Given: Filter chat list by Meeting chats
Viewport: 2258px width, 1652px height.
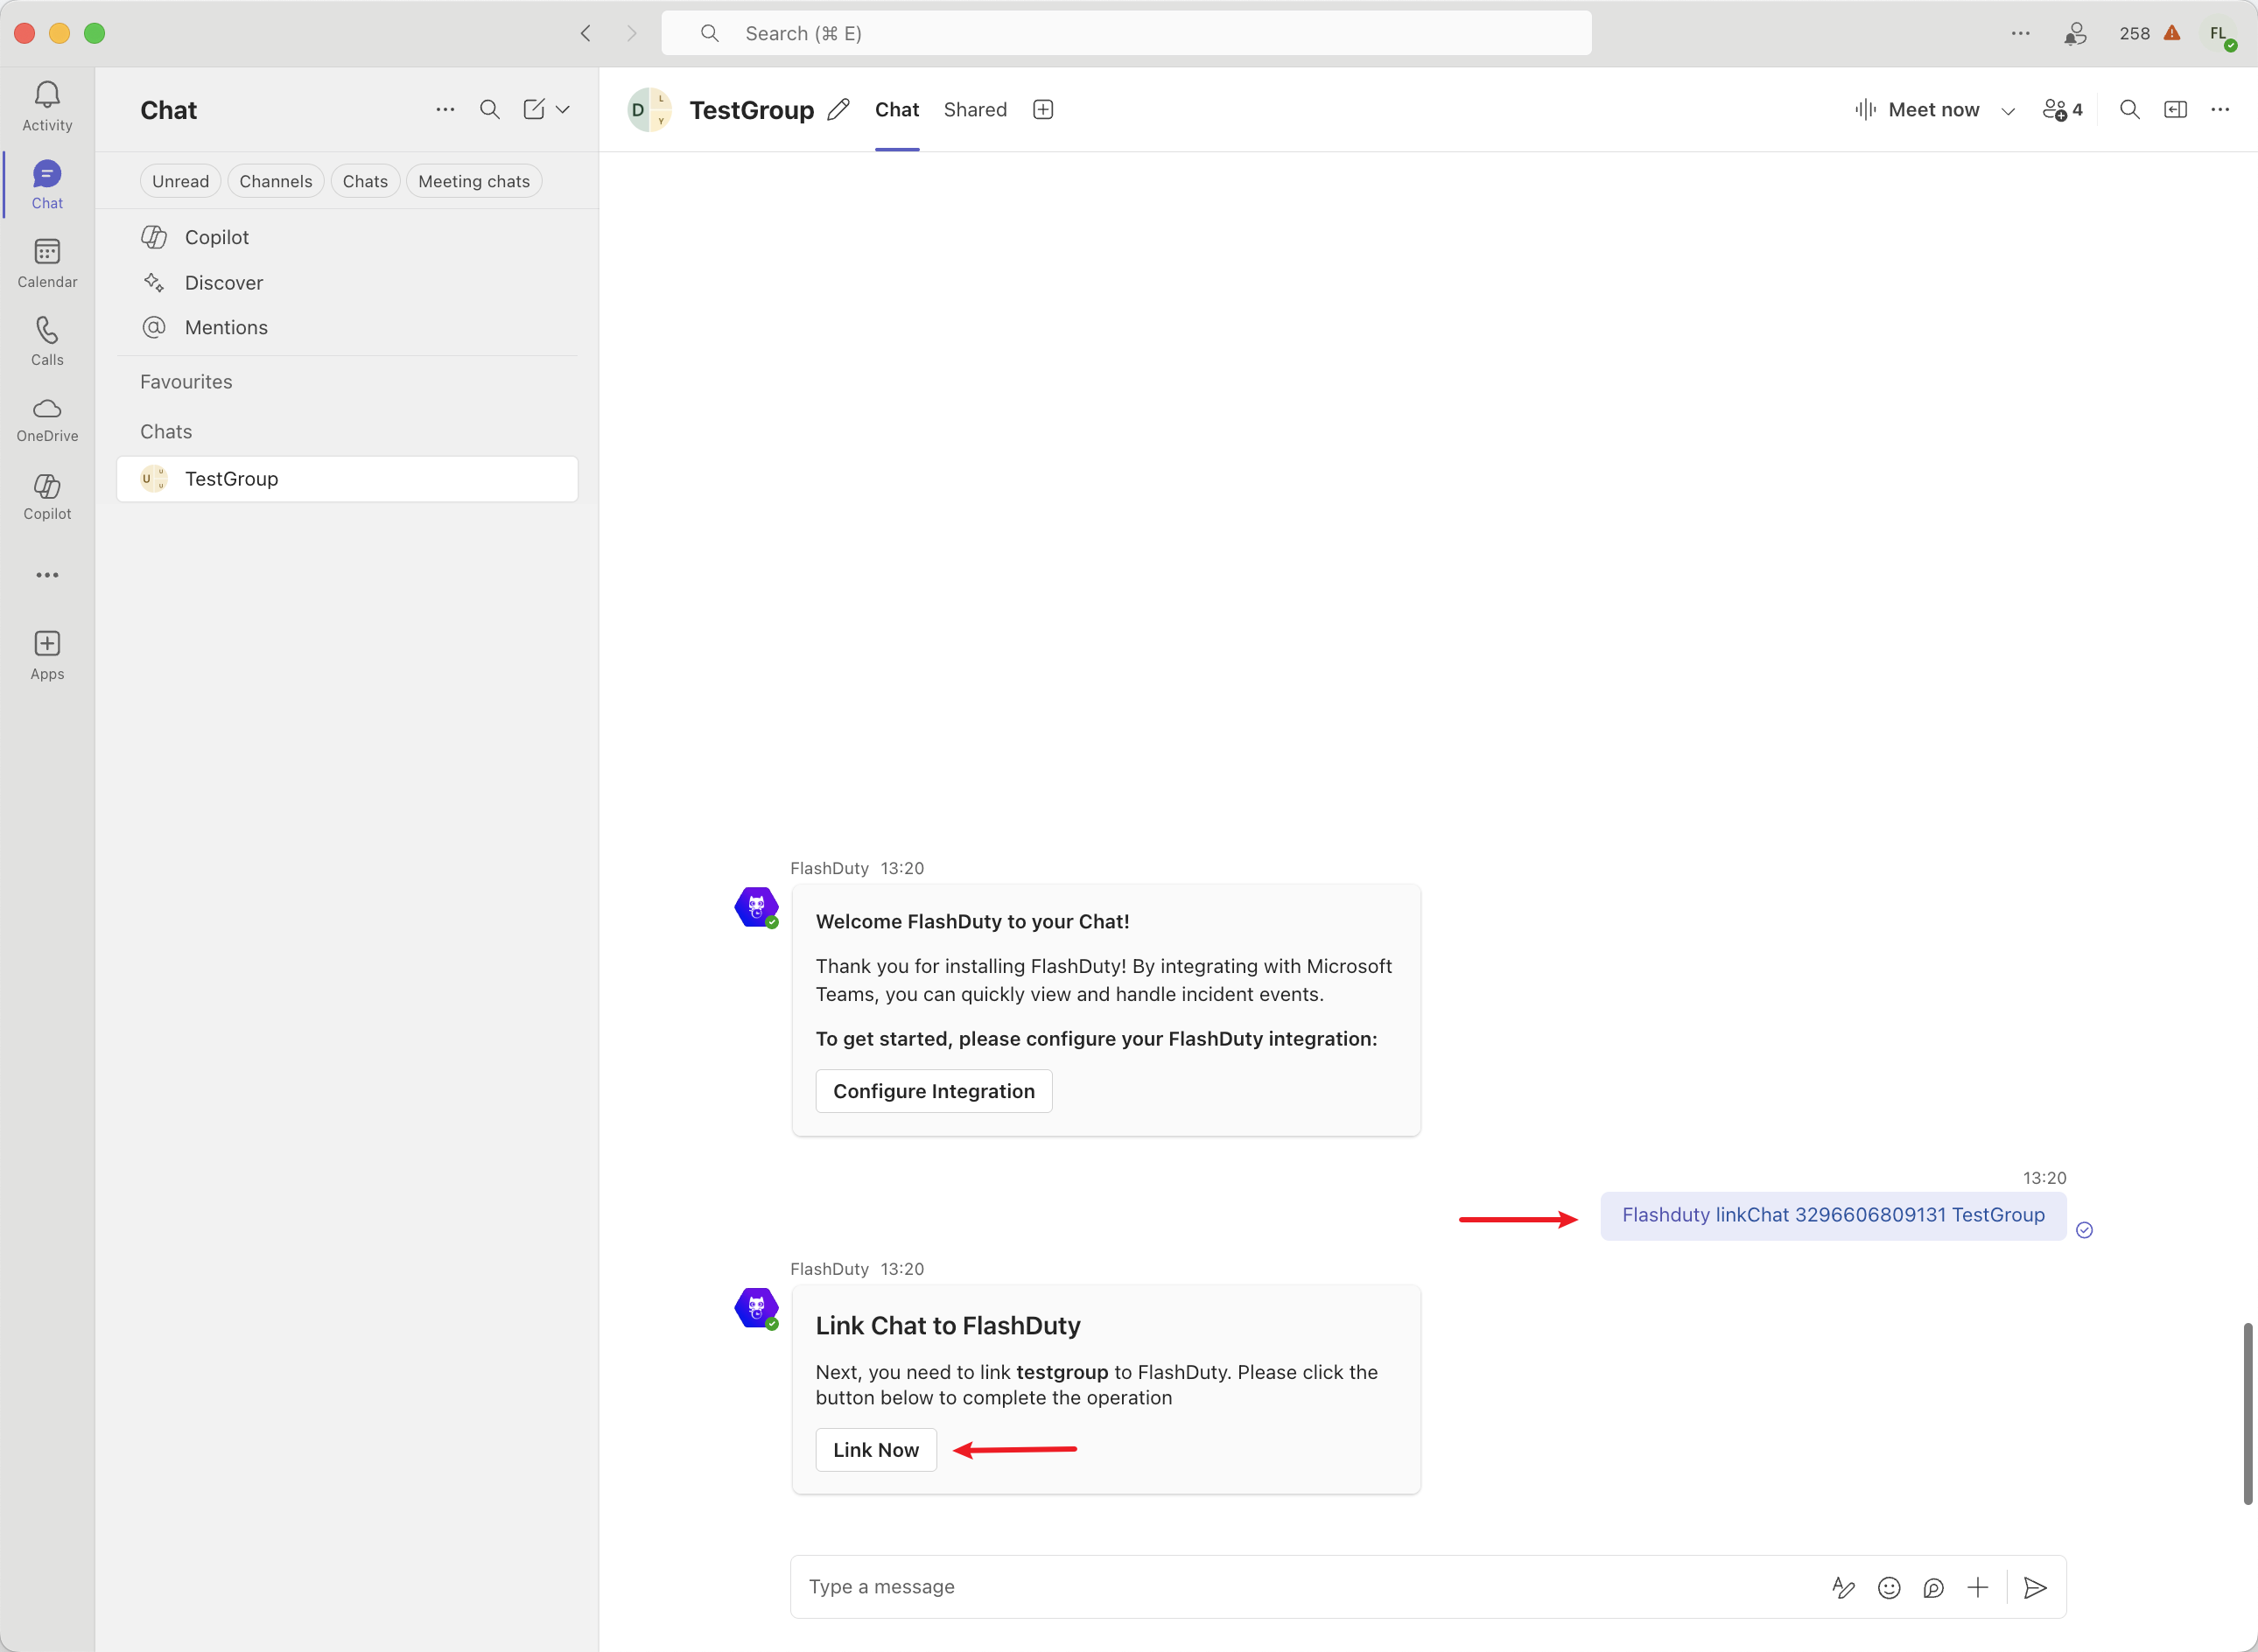Looking at the screenshot, I should (474, 181).
